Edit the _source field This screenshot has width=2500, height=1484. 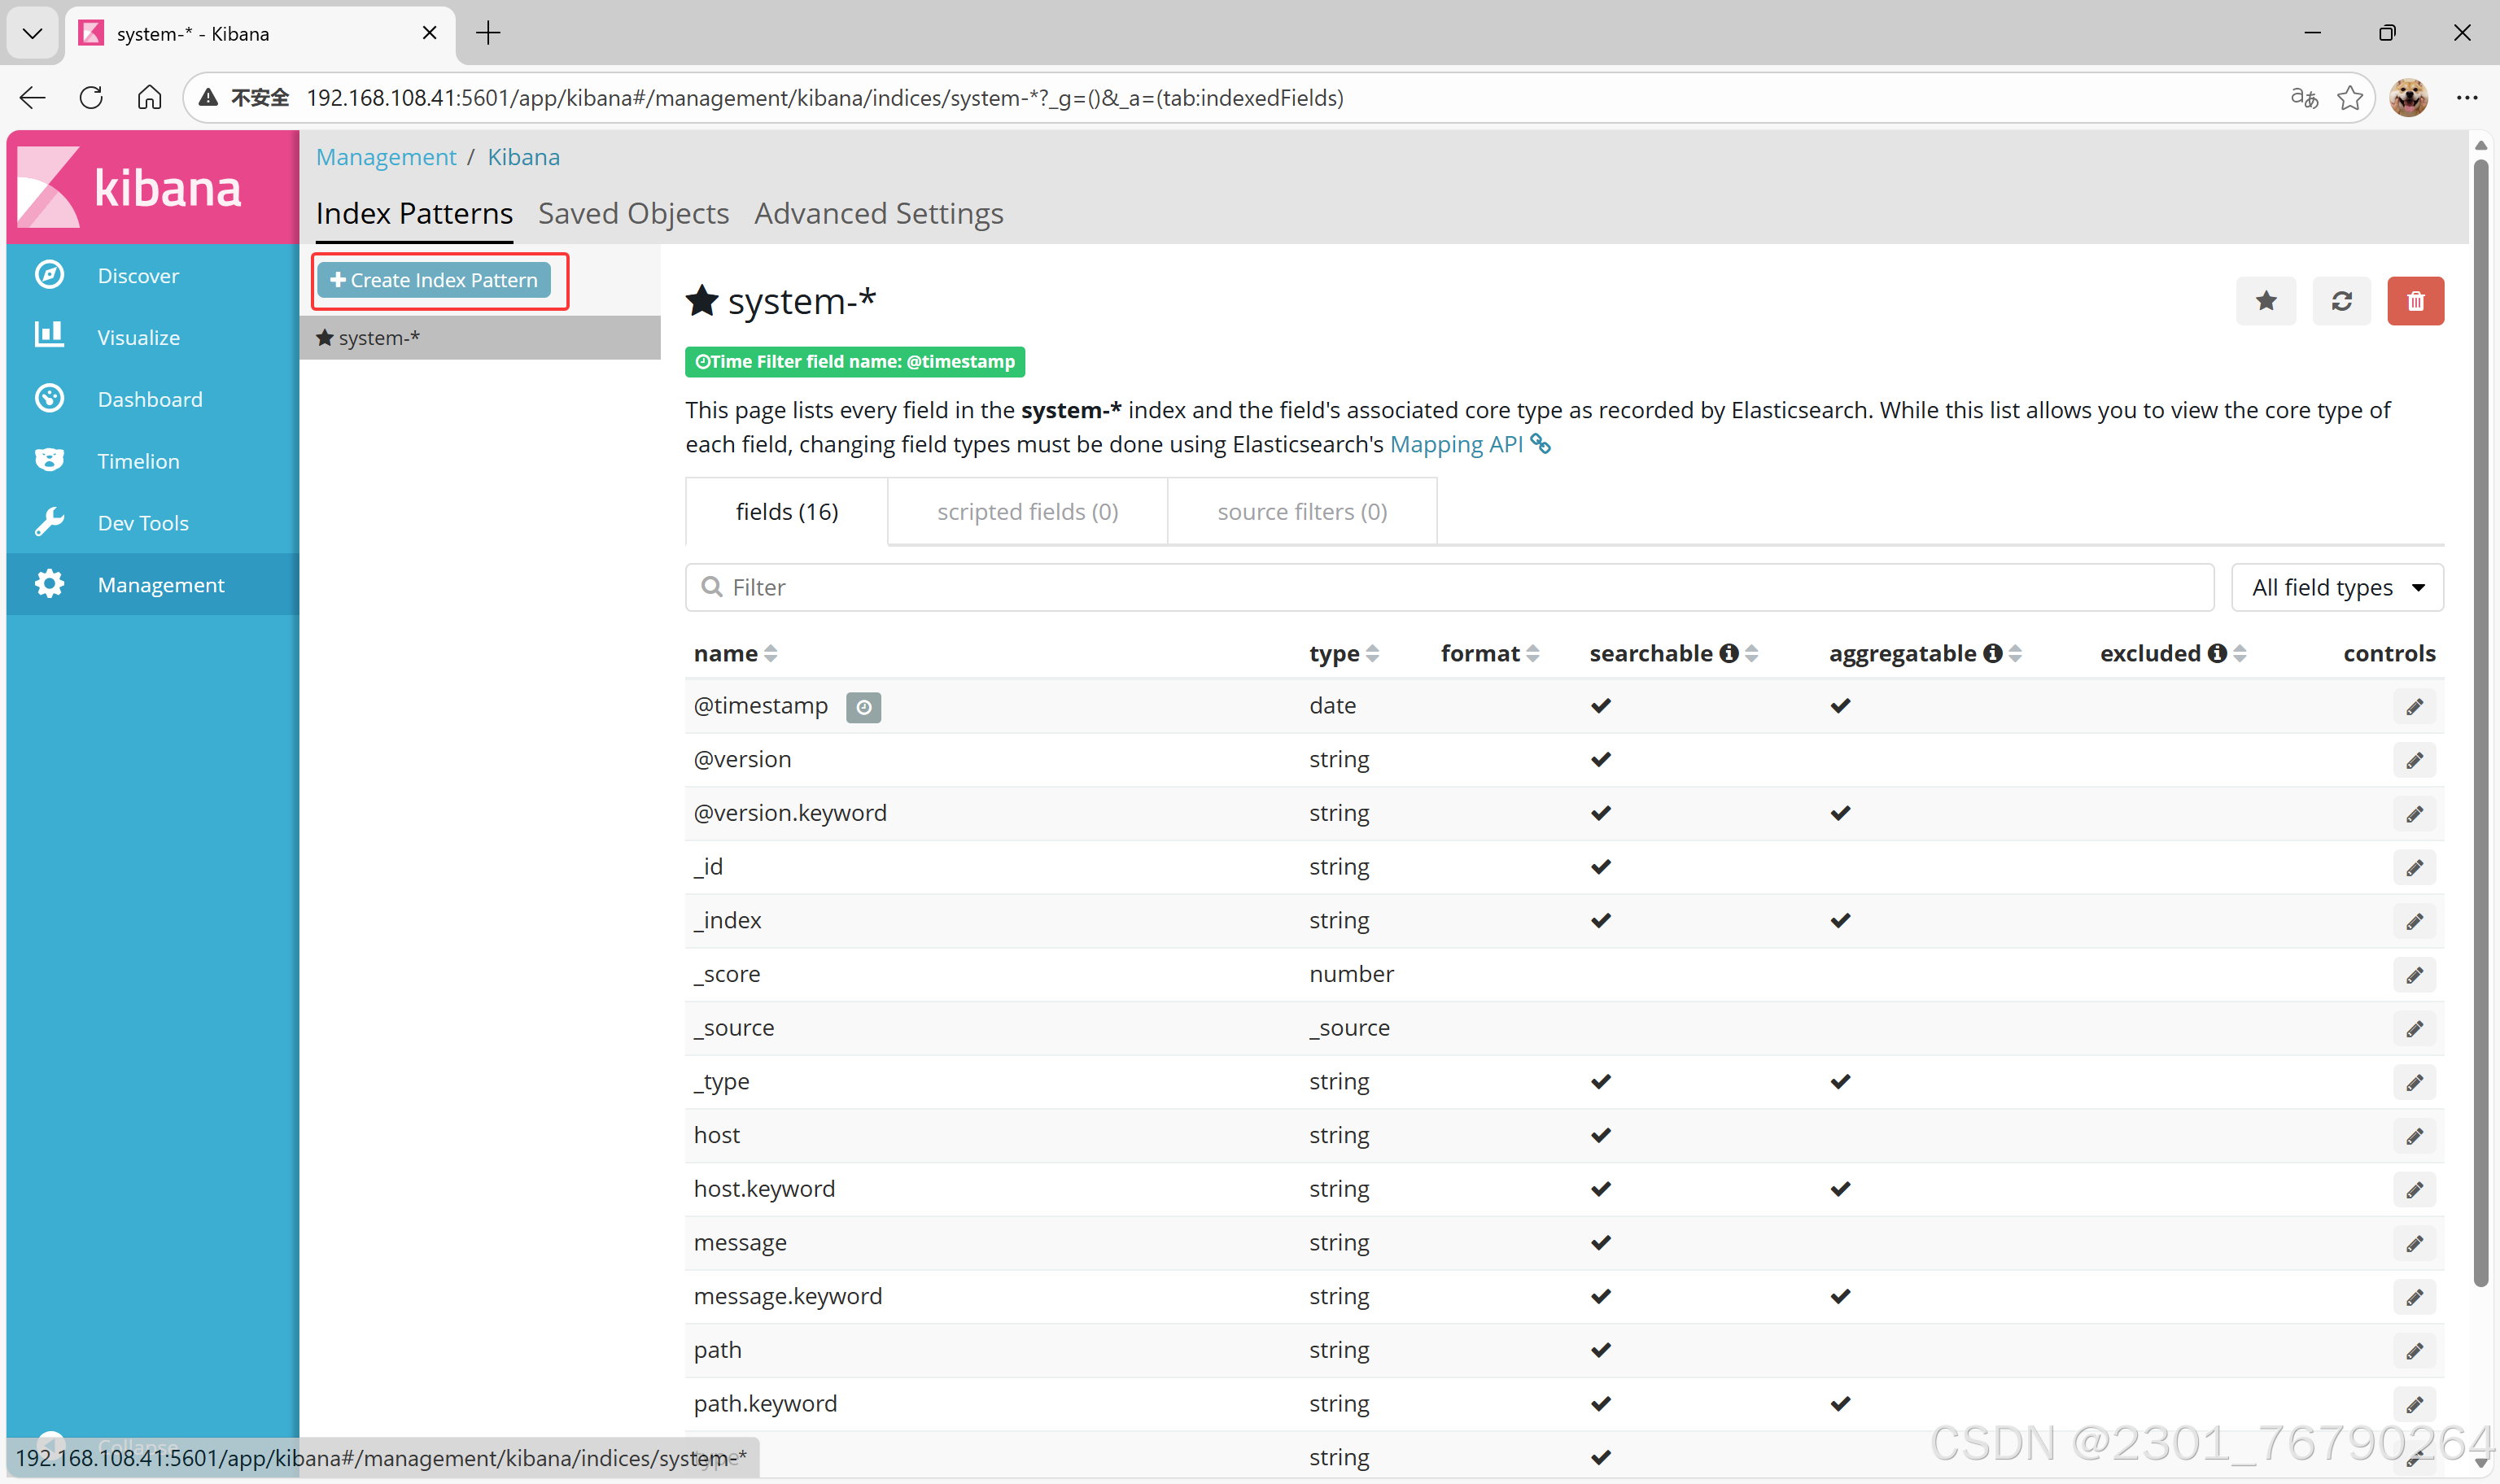2415,1029
